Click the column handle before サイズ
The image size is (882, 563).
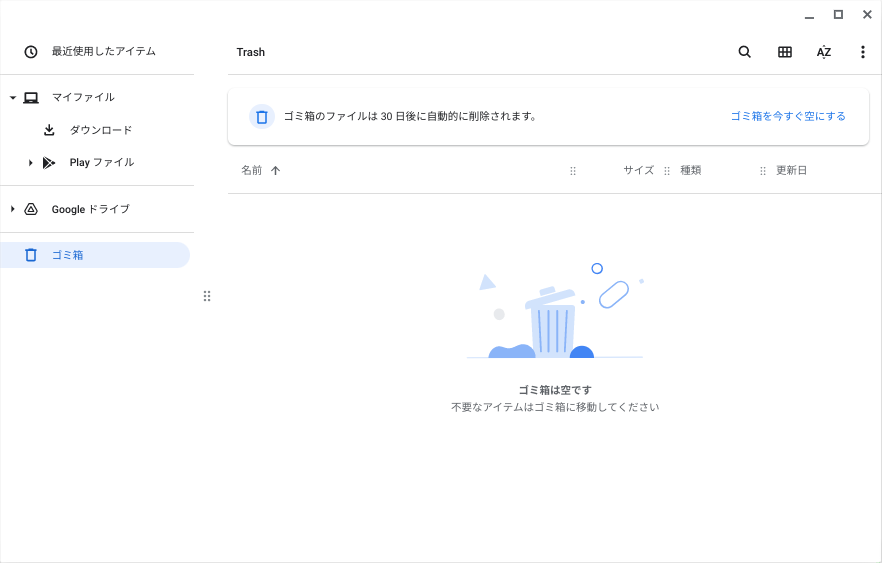click(x=573, y=170)
